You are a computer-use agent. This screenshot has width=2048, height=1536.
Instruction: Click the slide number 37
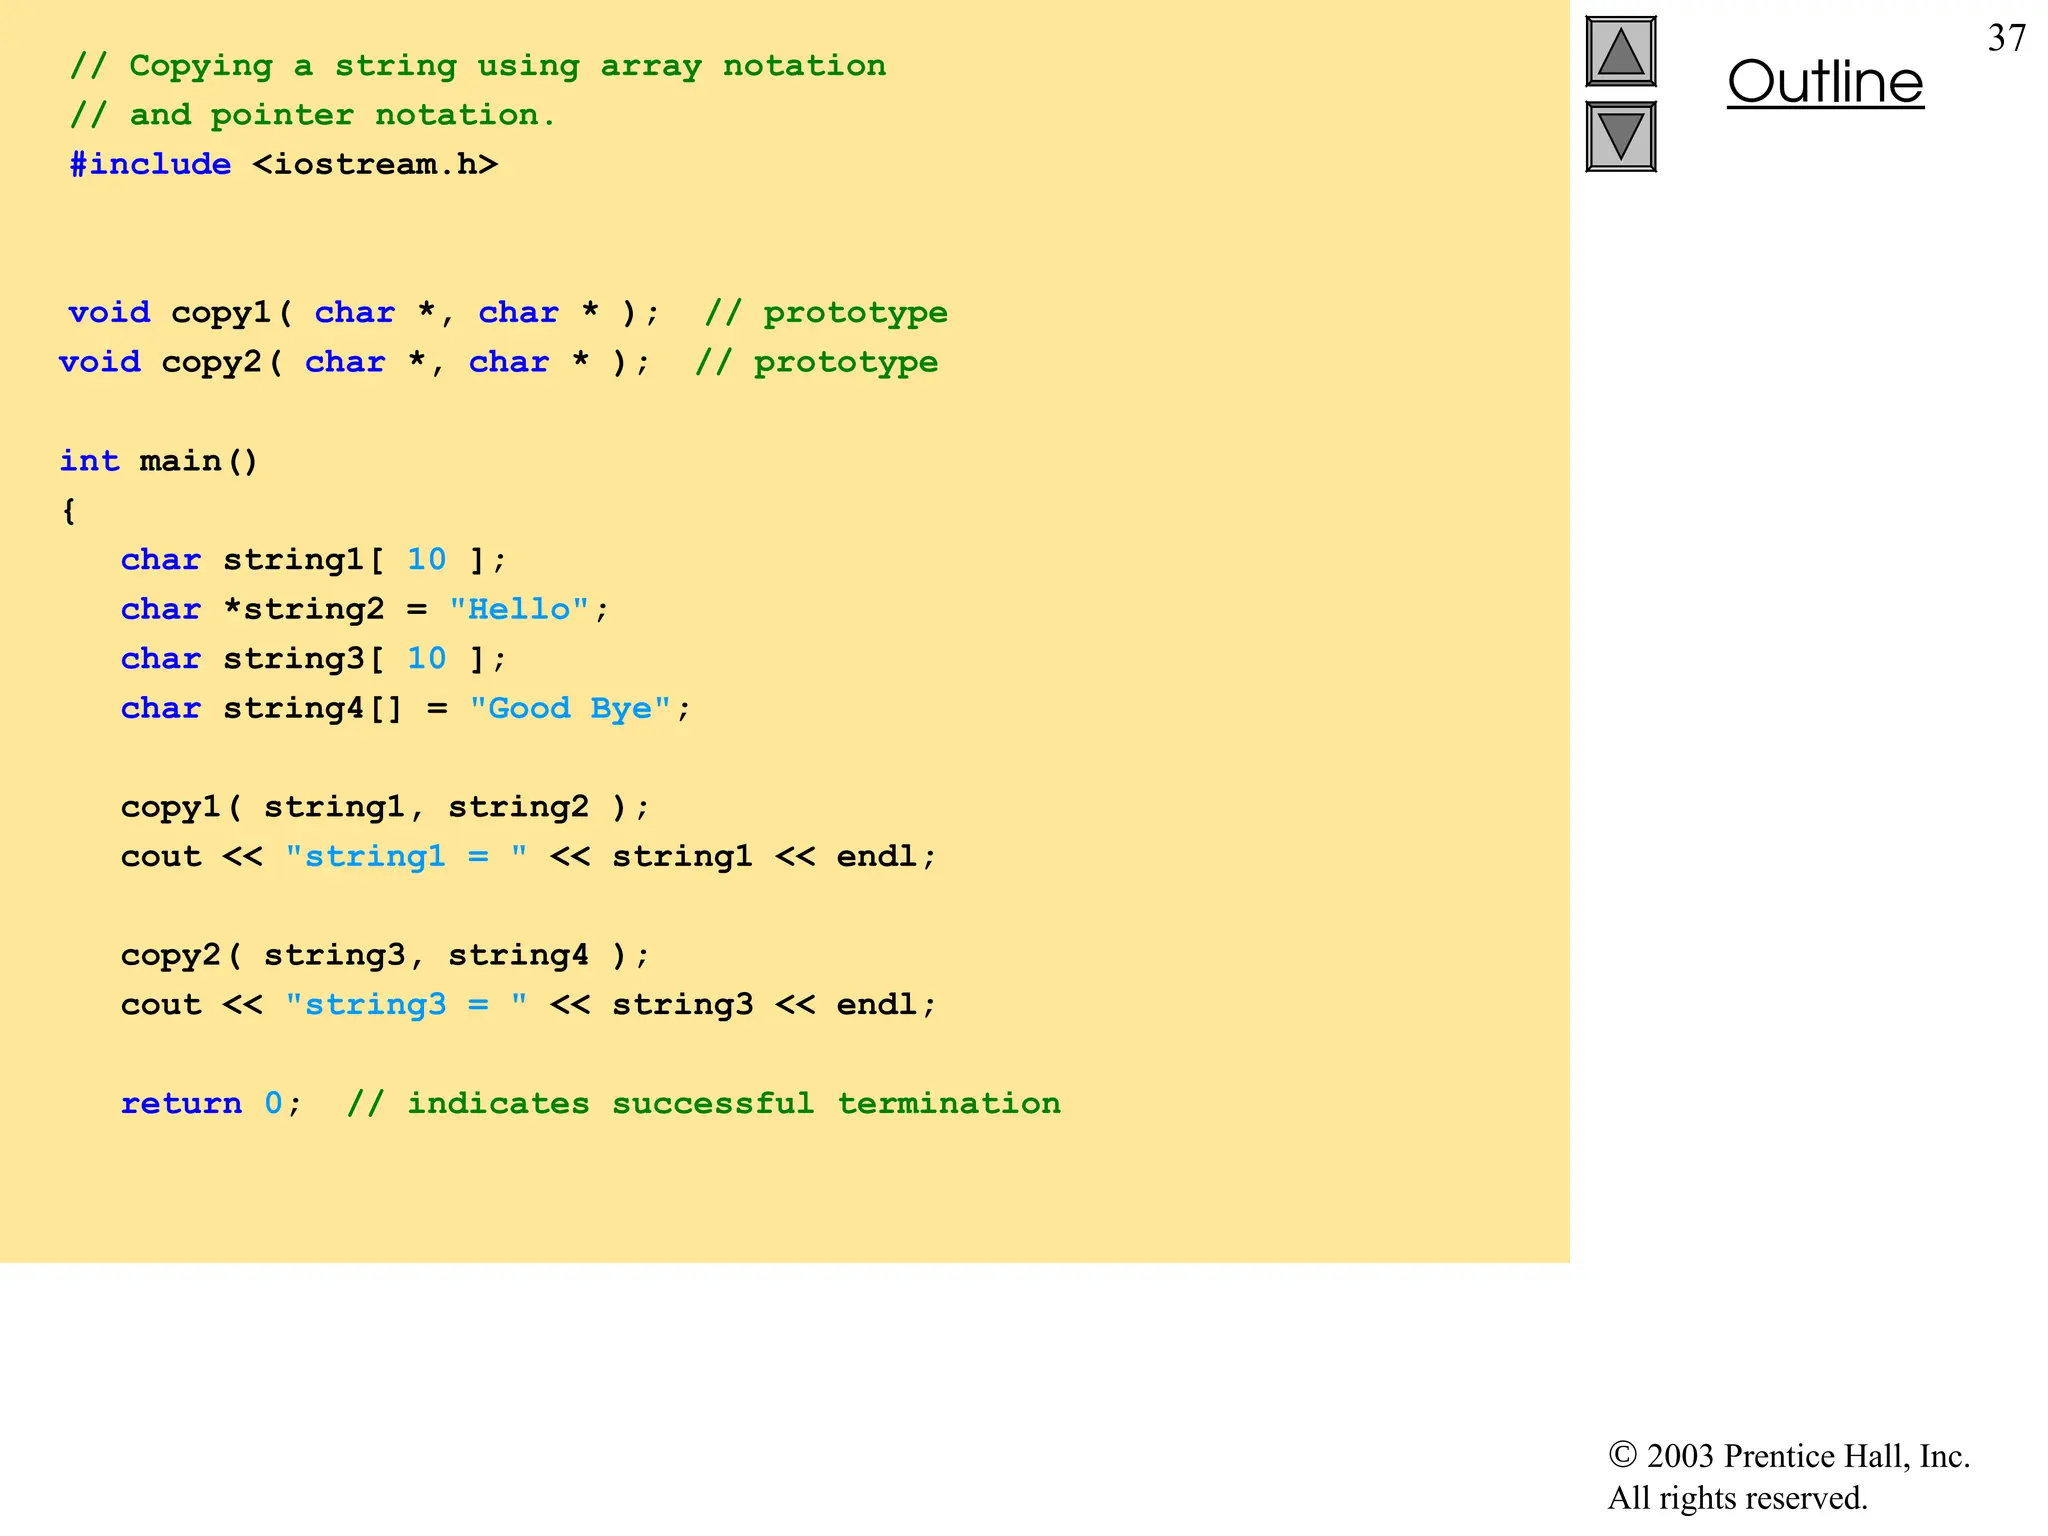[x=2006, y=38]
